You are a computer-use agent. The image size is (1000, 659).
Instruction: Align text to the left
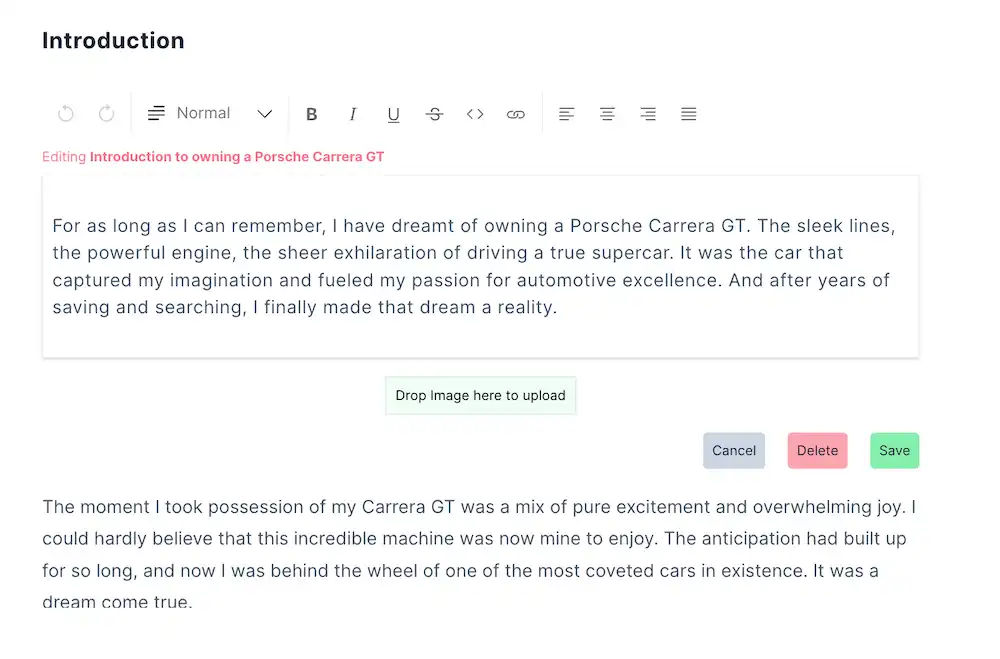[x=566, y=114]
